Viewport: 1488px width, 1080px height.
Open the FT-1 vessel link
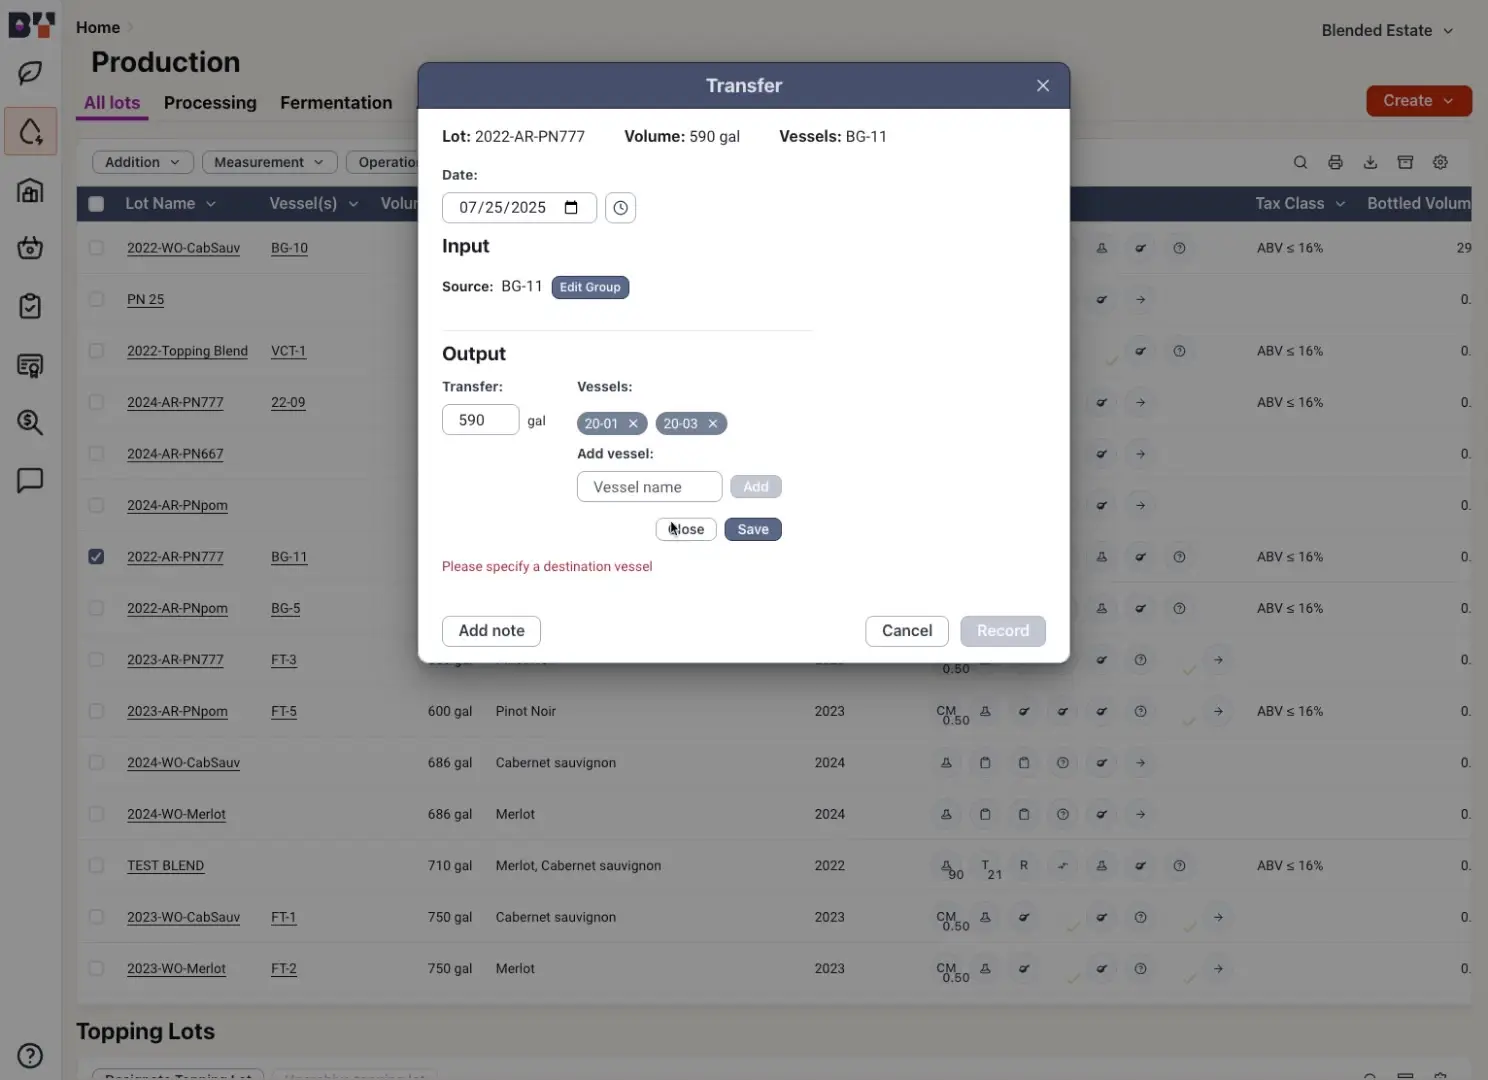[284, 917]
